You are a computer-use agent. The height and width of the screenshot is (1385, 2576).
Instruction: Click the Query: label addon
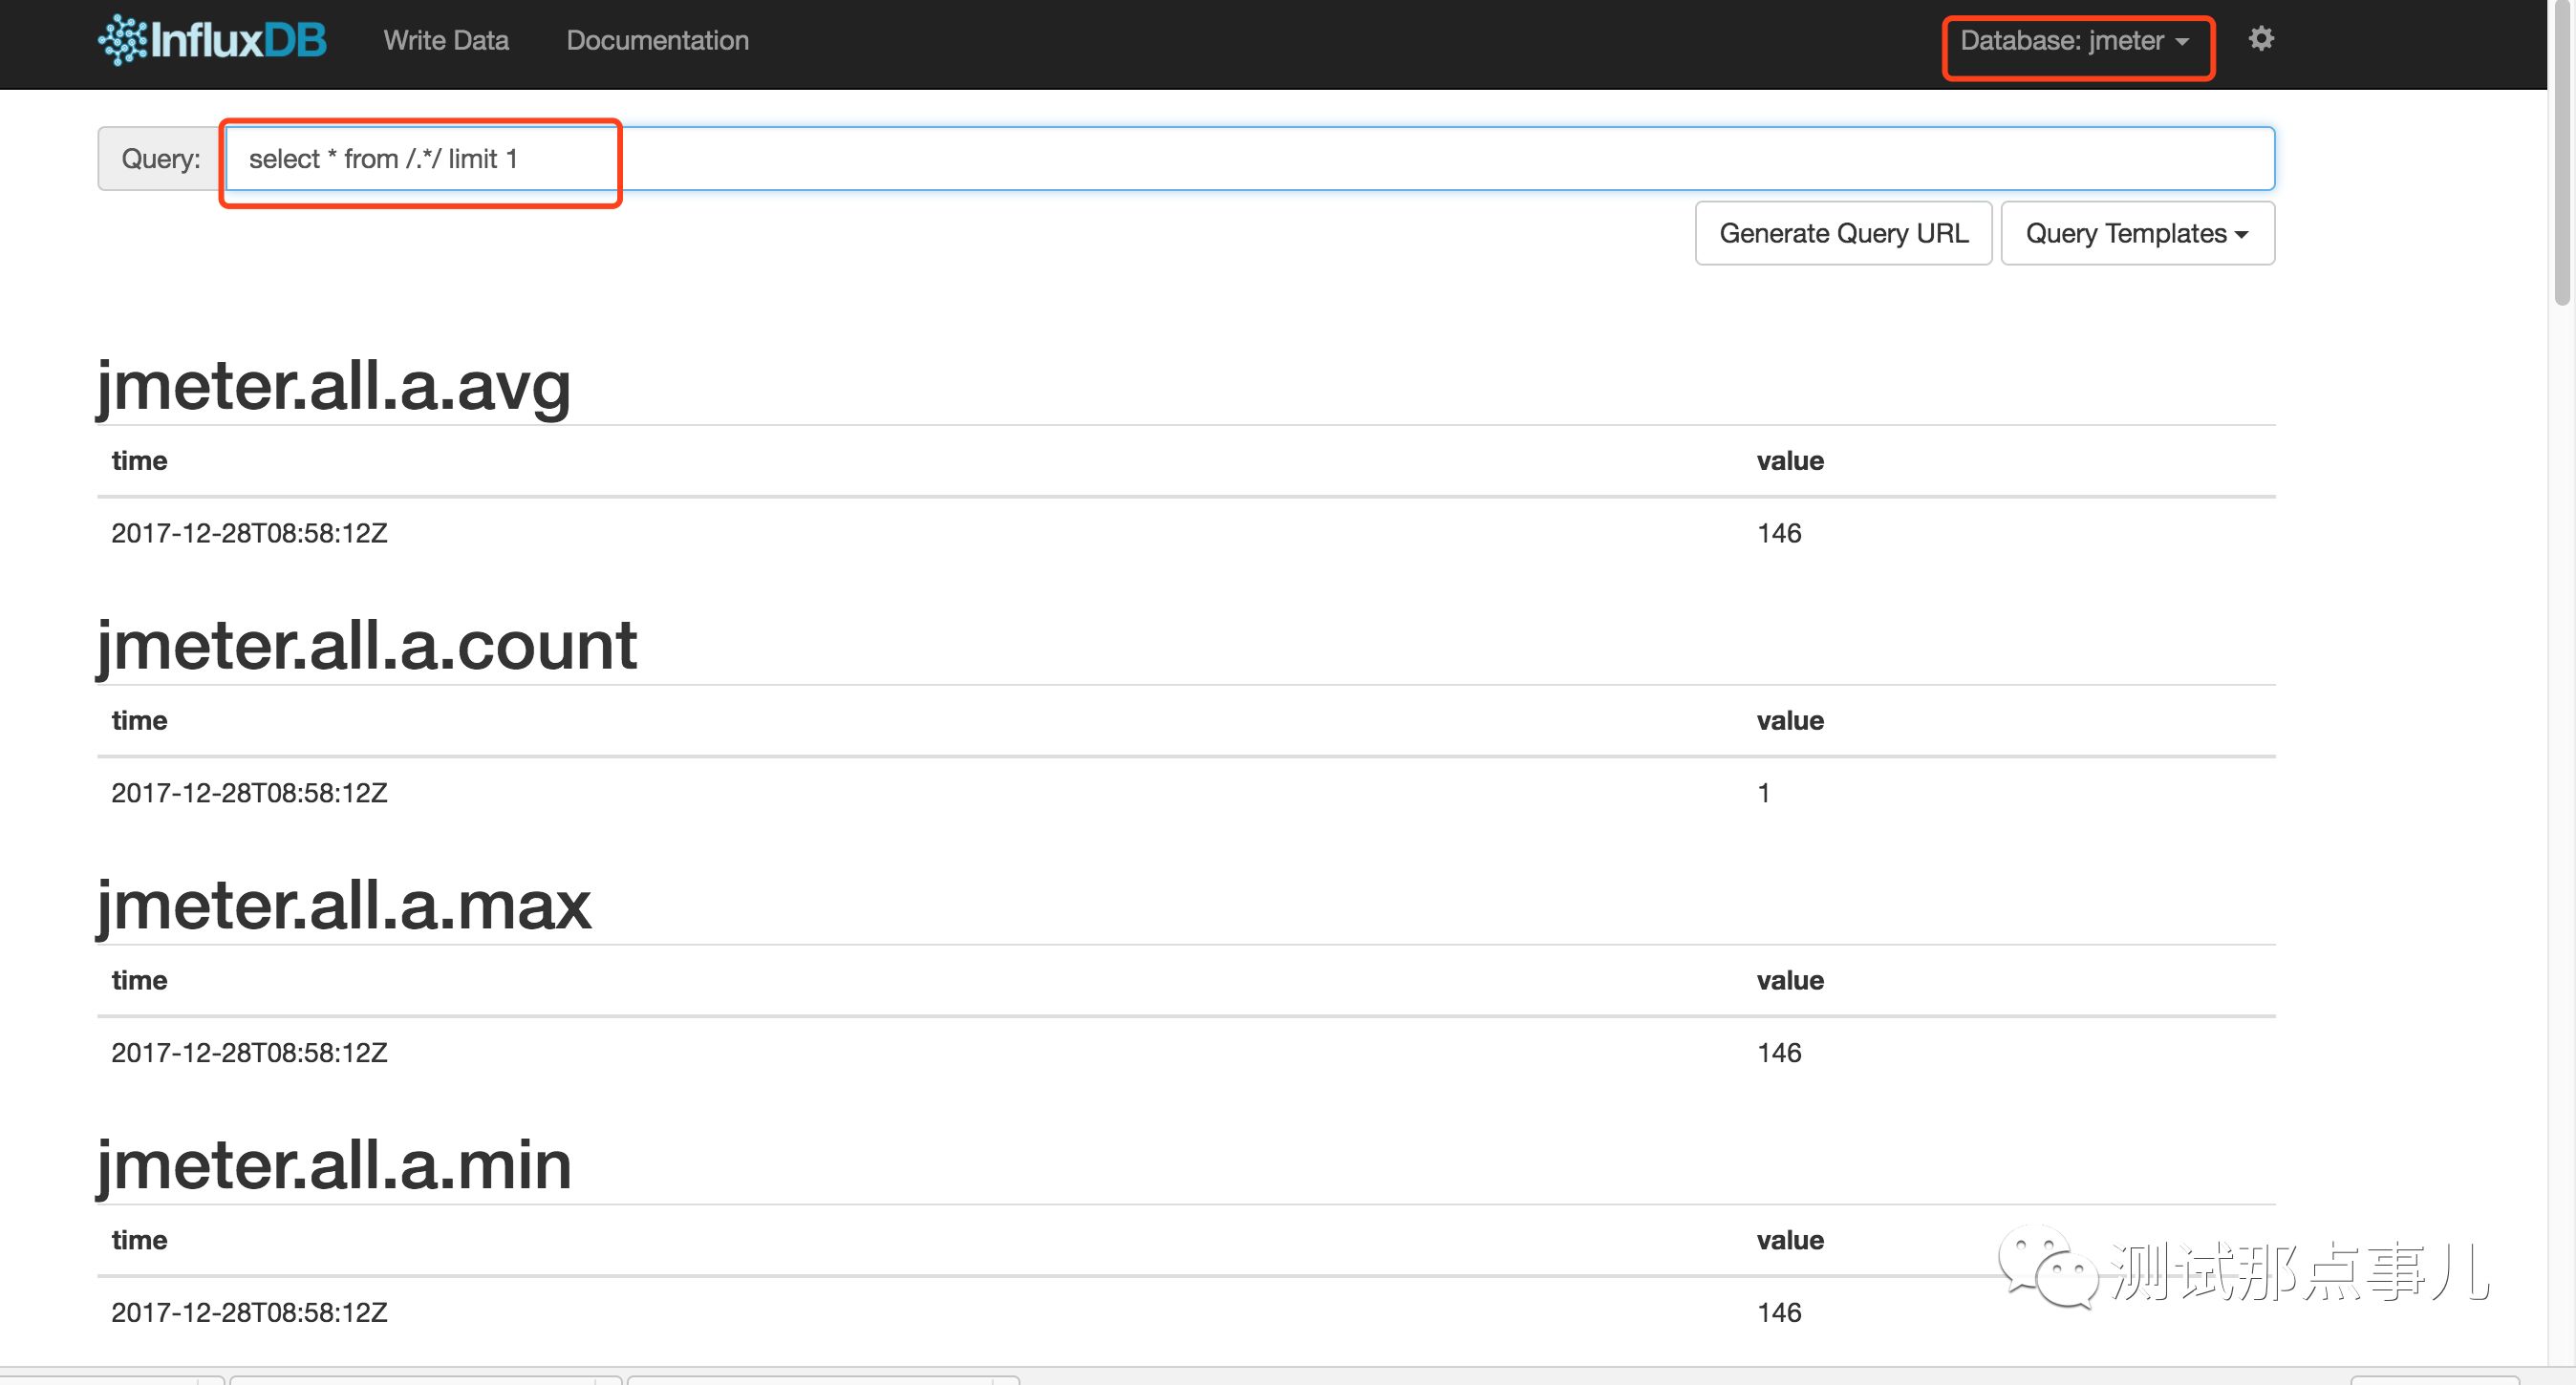(160, 159)
